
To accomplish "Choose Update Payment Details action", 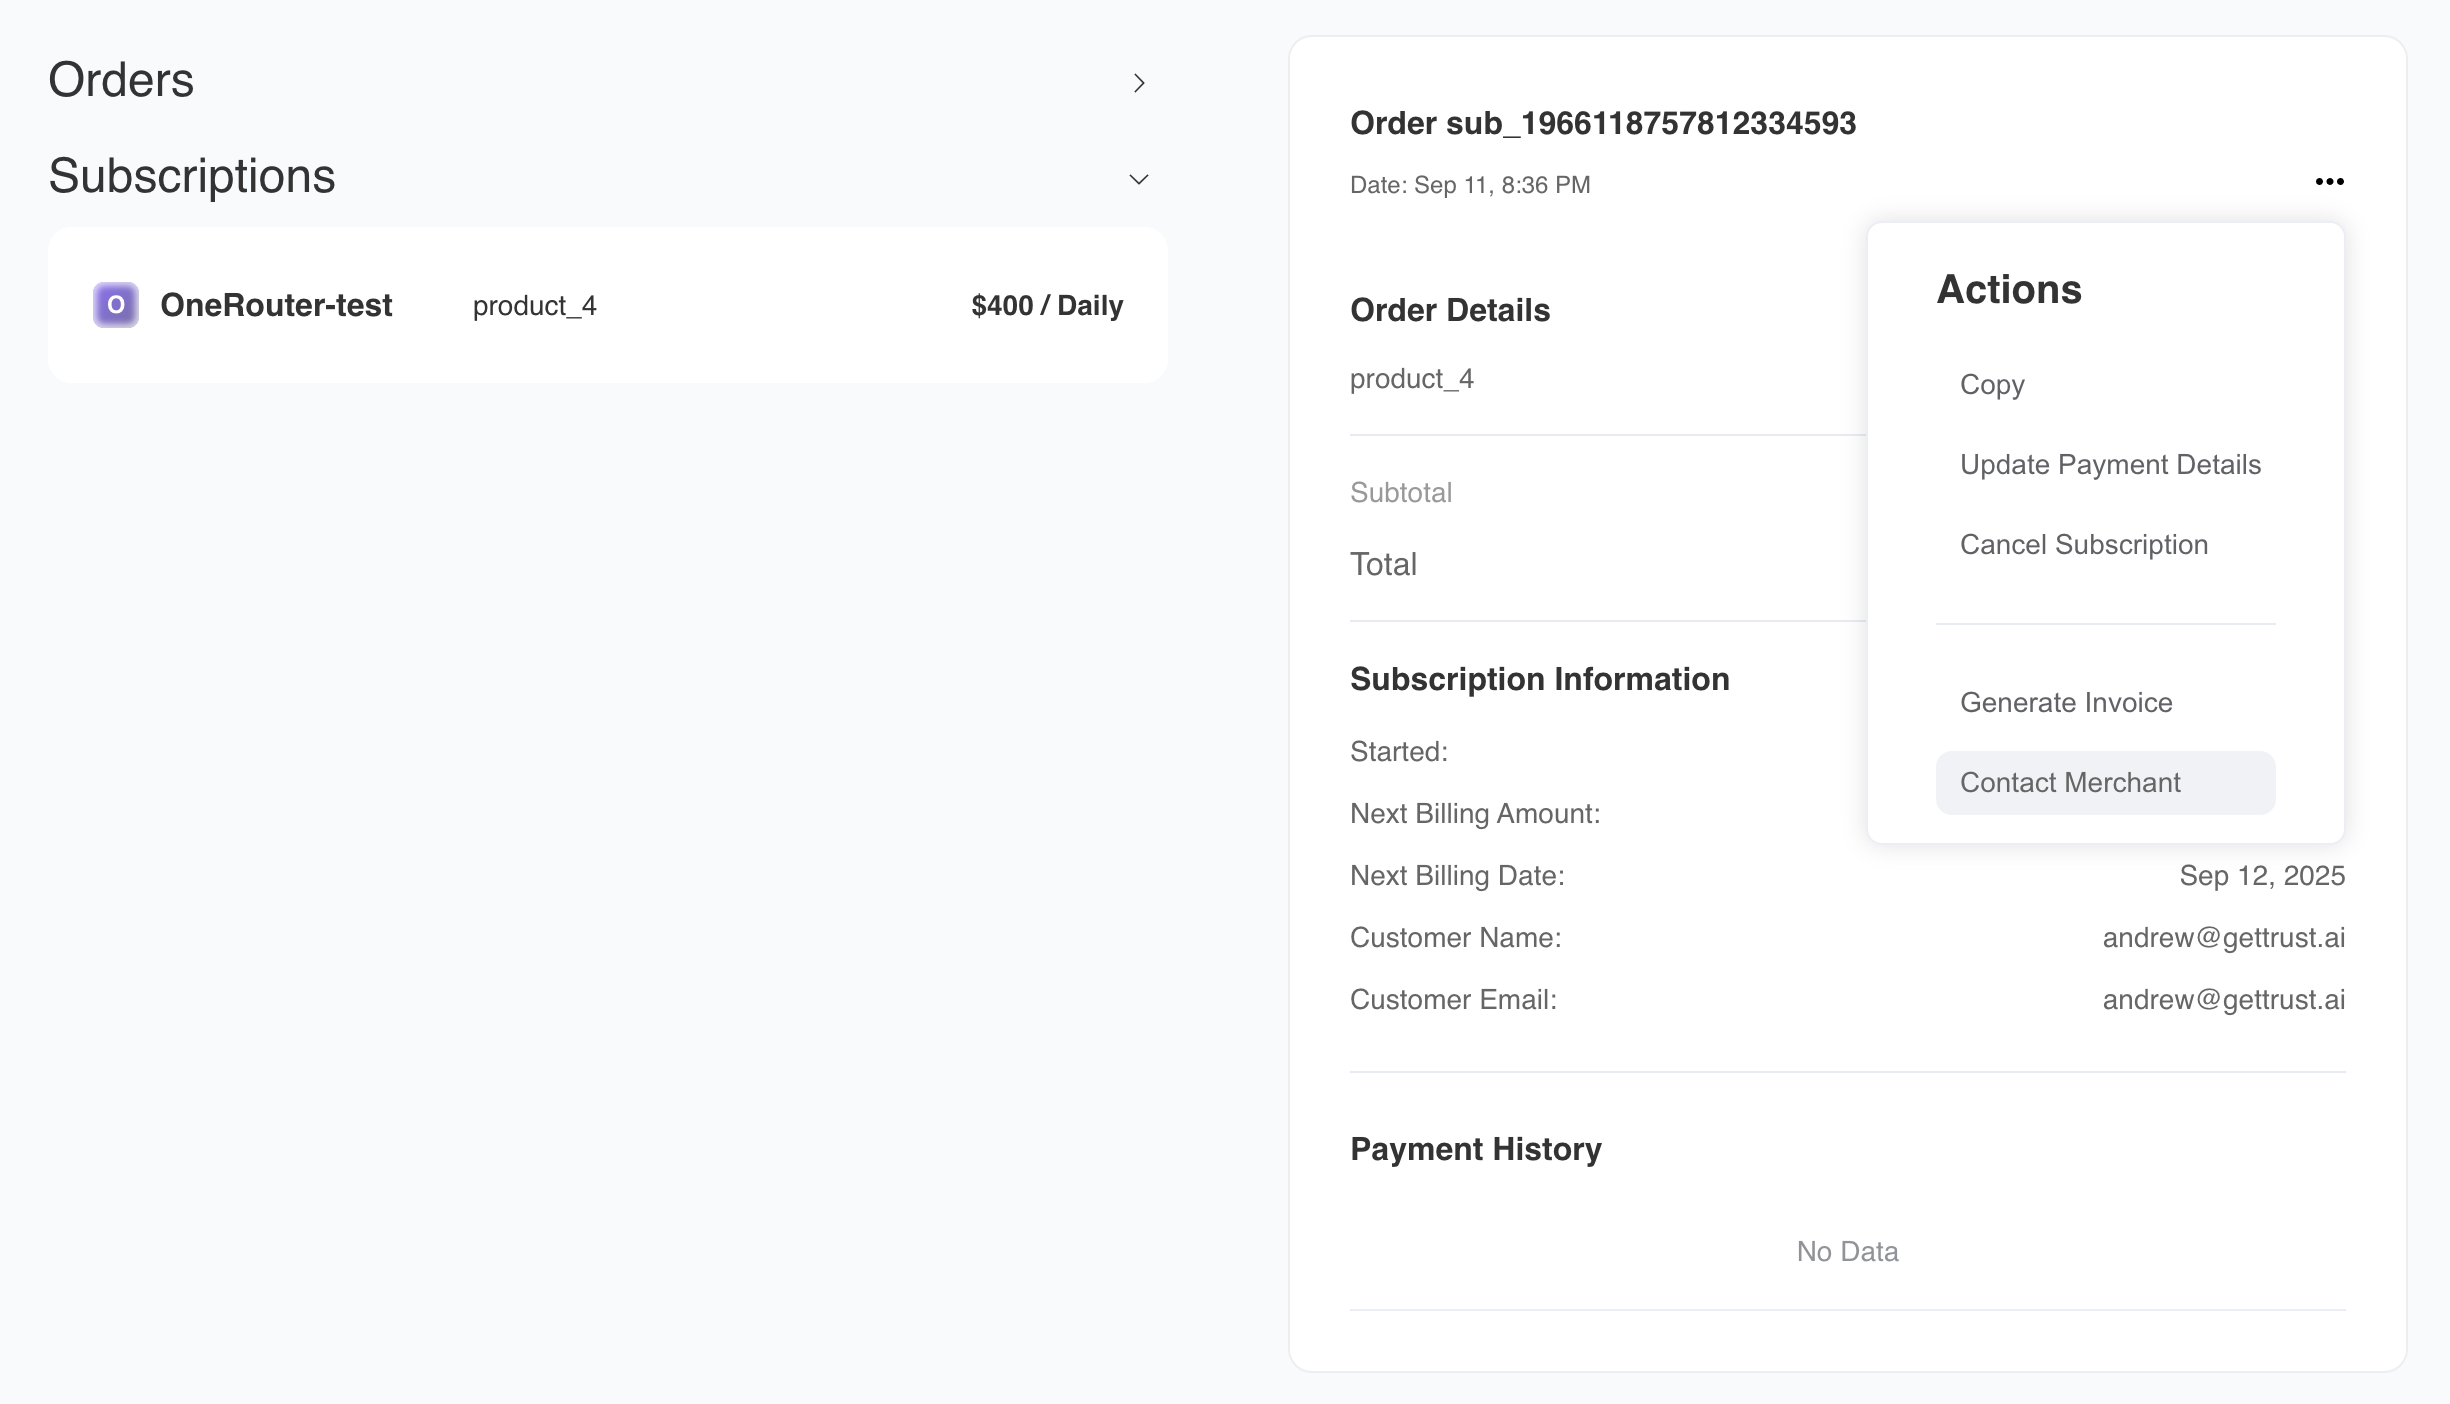I will 2110,465.
